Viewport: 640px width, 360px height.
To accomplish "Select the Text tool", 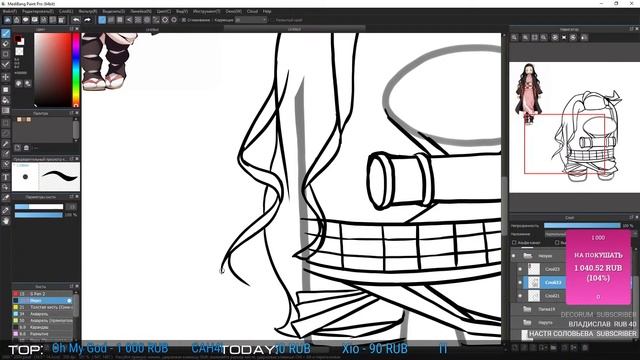I will tap(5, 177).
